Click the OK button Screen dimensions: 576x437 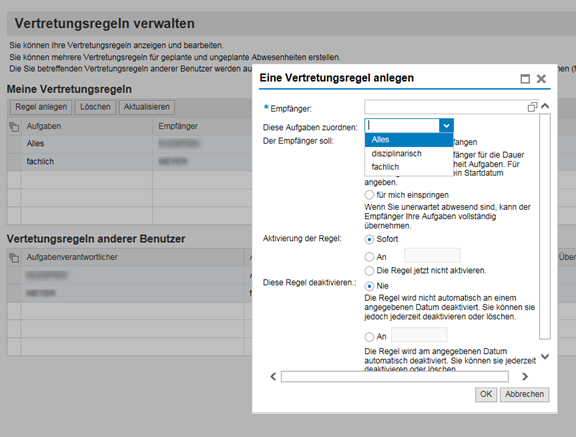(x=486, y=394)
